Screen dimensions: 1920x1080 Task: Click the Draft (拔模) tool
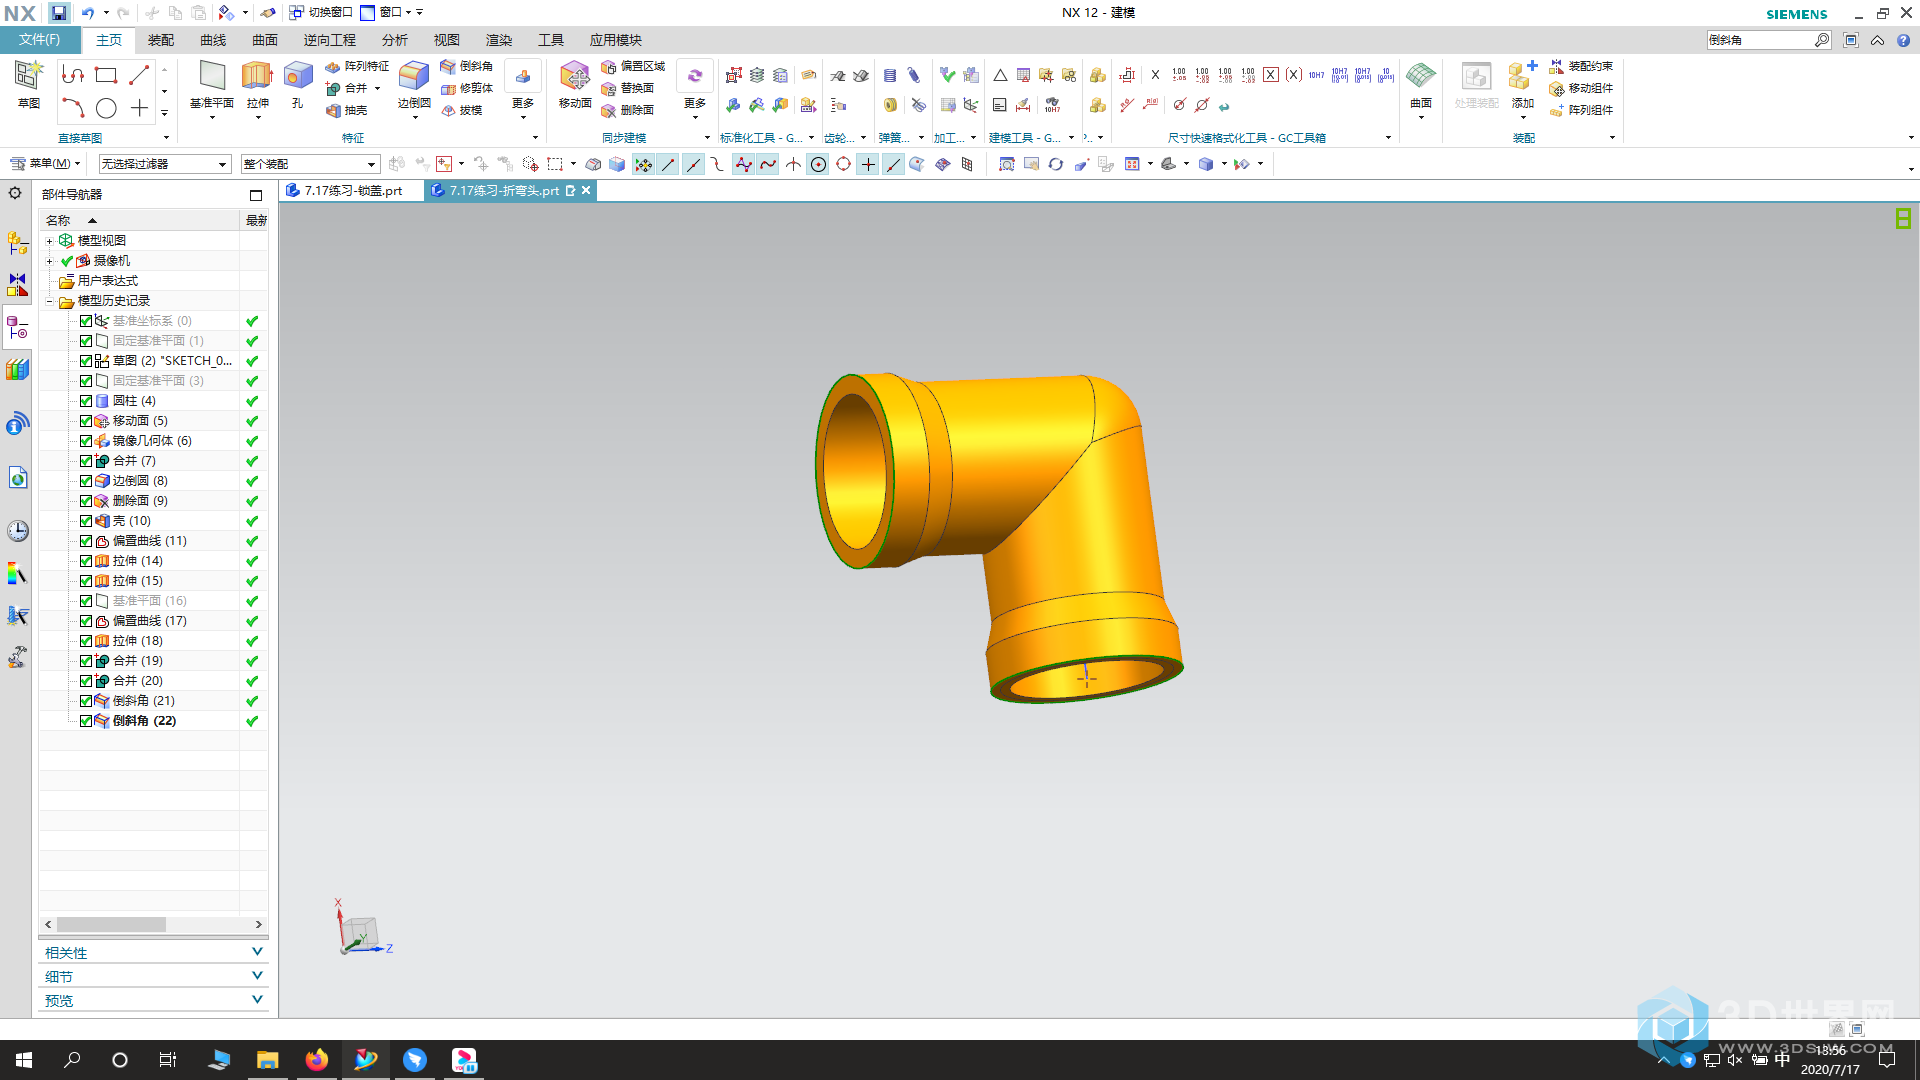click(462, 110)
